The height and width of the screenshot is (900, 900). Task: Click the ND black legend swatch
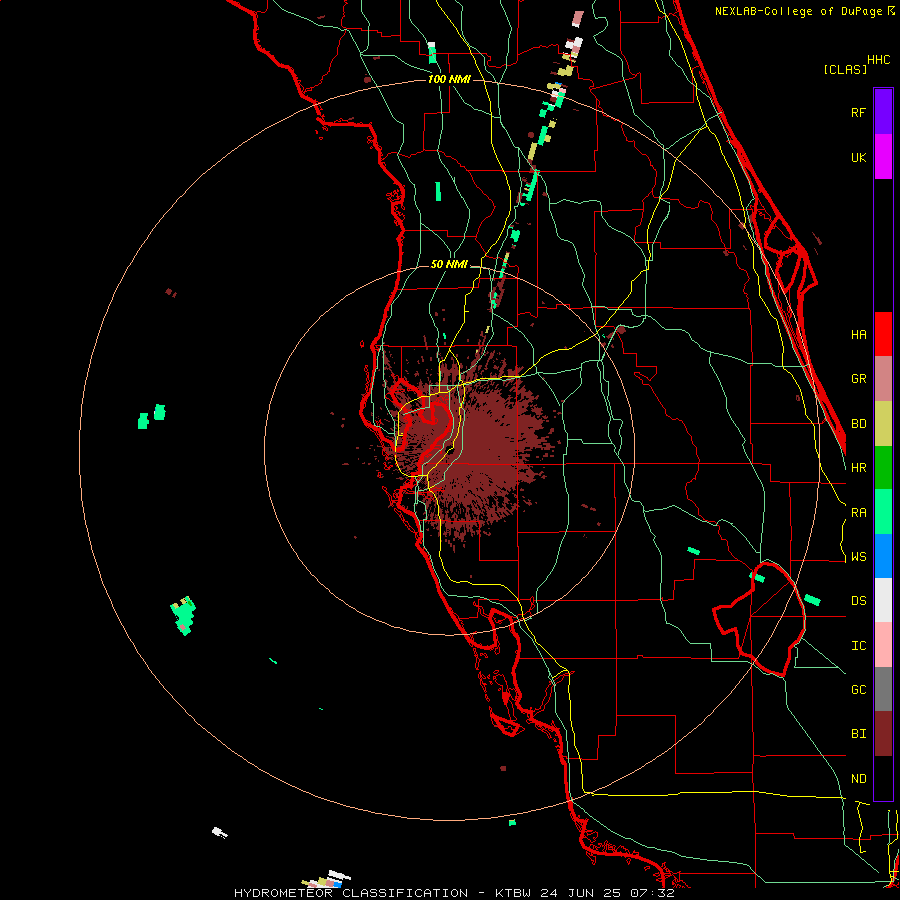tap(883, 778)
